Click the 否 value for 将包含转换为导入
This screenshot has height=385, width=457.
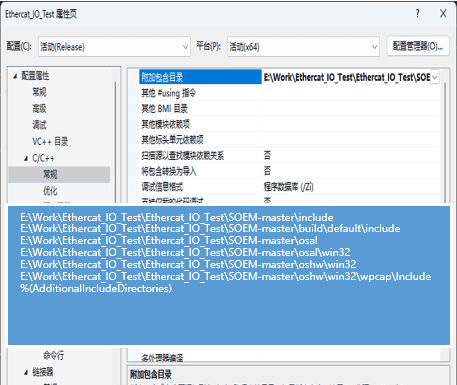[x=267, y=171]
